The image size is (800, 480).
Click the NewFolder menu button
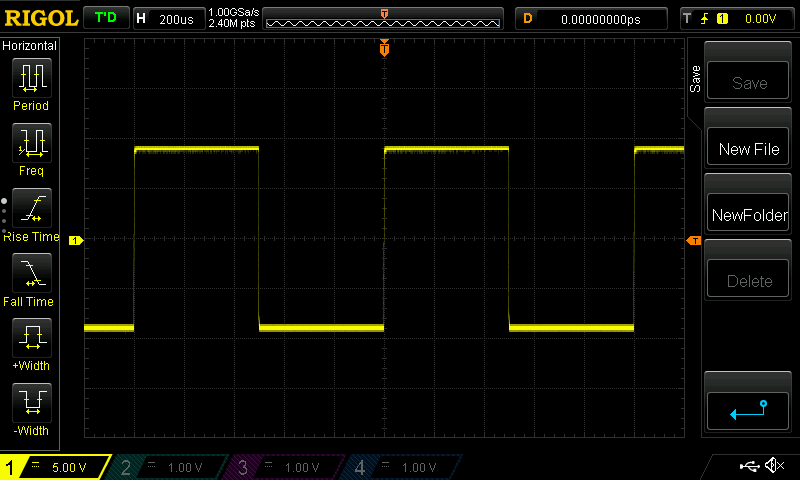(x=748, y=215)
